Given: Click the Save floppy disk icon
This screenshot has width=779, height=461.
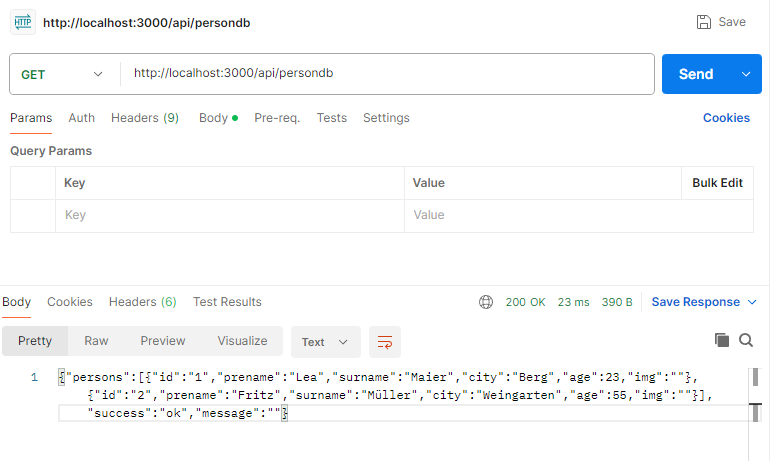Looking at the screenshot, I should click(703, 22).
